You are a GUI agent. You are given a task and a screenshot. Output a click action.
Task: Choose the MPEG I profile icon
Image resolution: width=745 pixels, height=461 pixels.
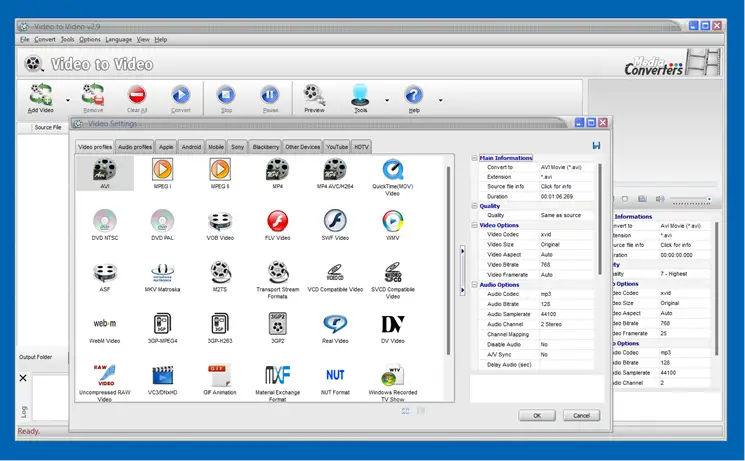(x=162, y=169)
